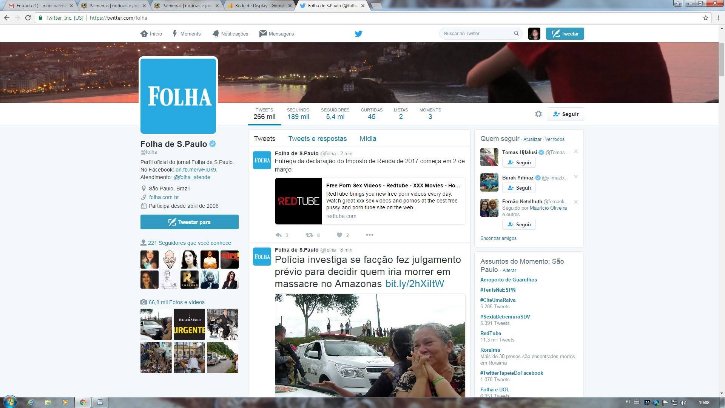Image resolution: width=725 pixels, height=408 pixels.
Task: Follow the first suggested account
Action: (x=519, y=162)
